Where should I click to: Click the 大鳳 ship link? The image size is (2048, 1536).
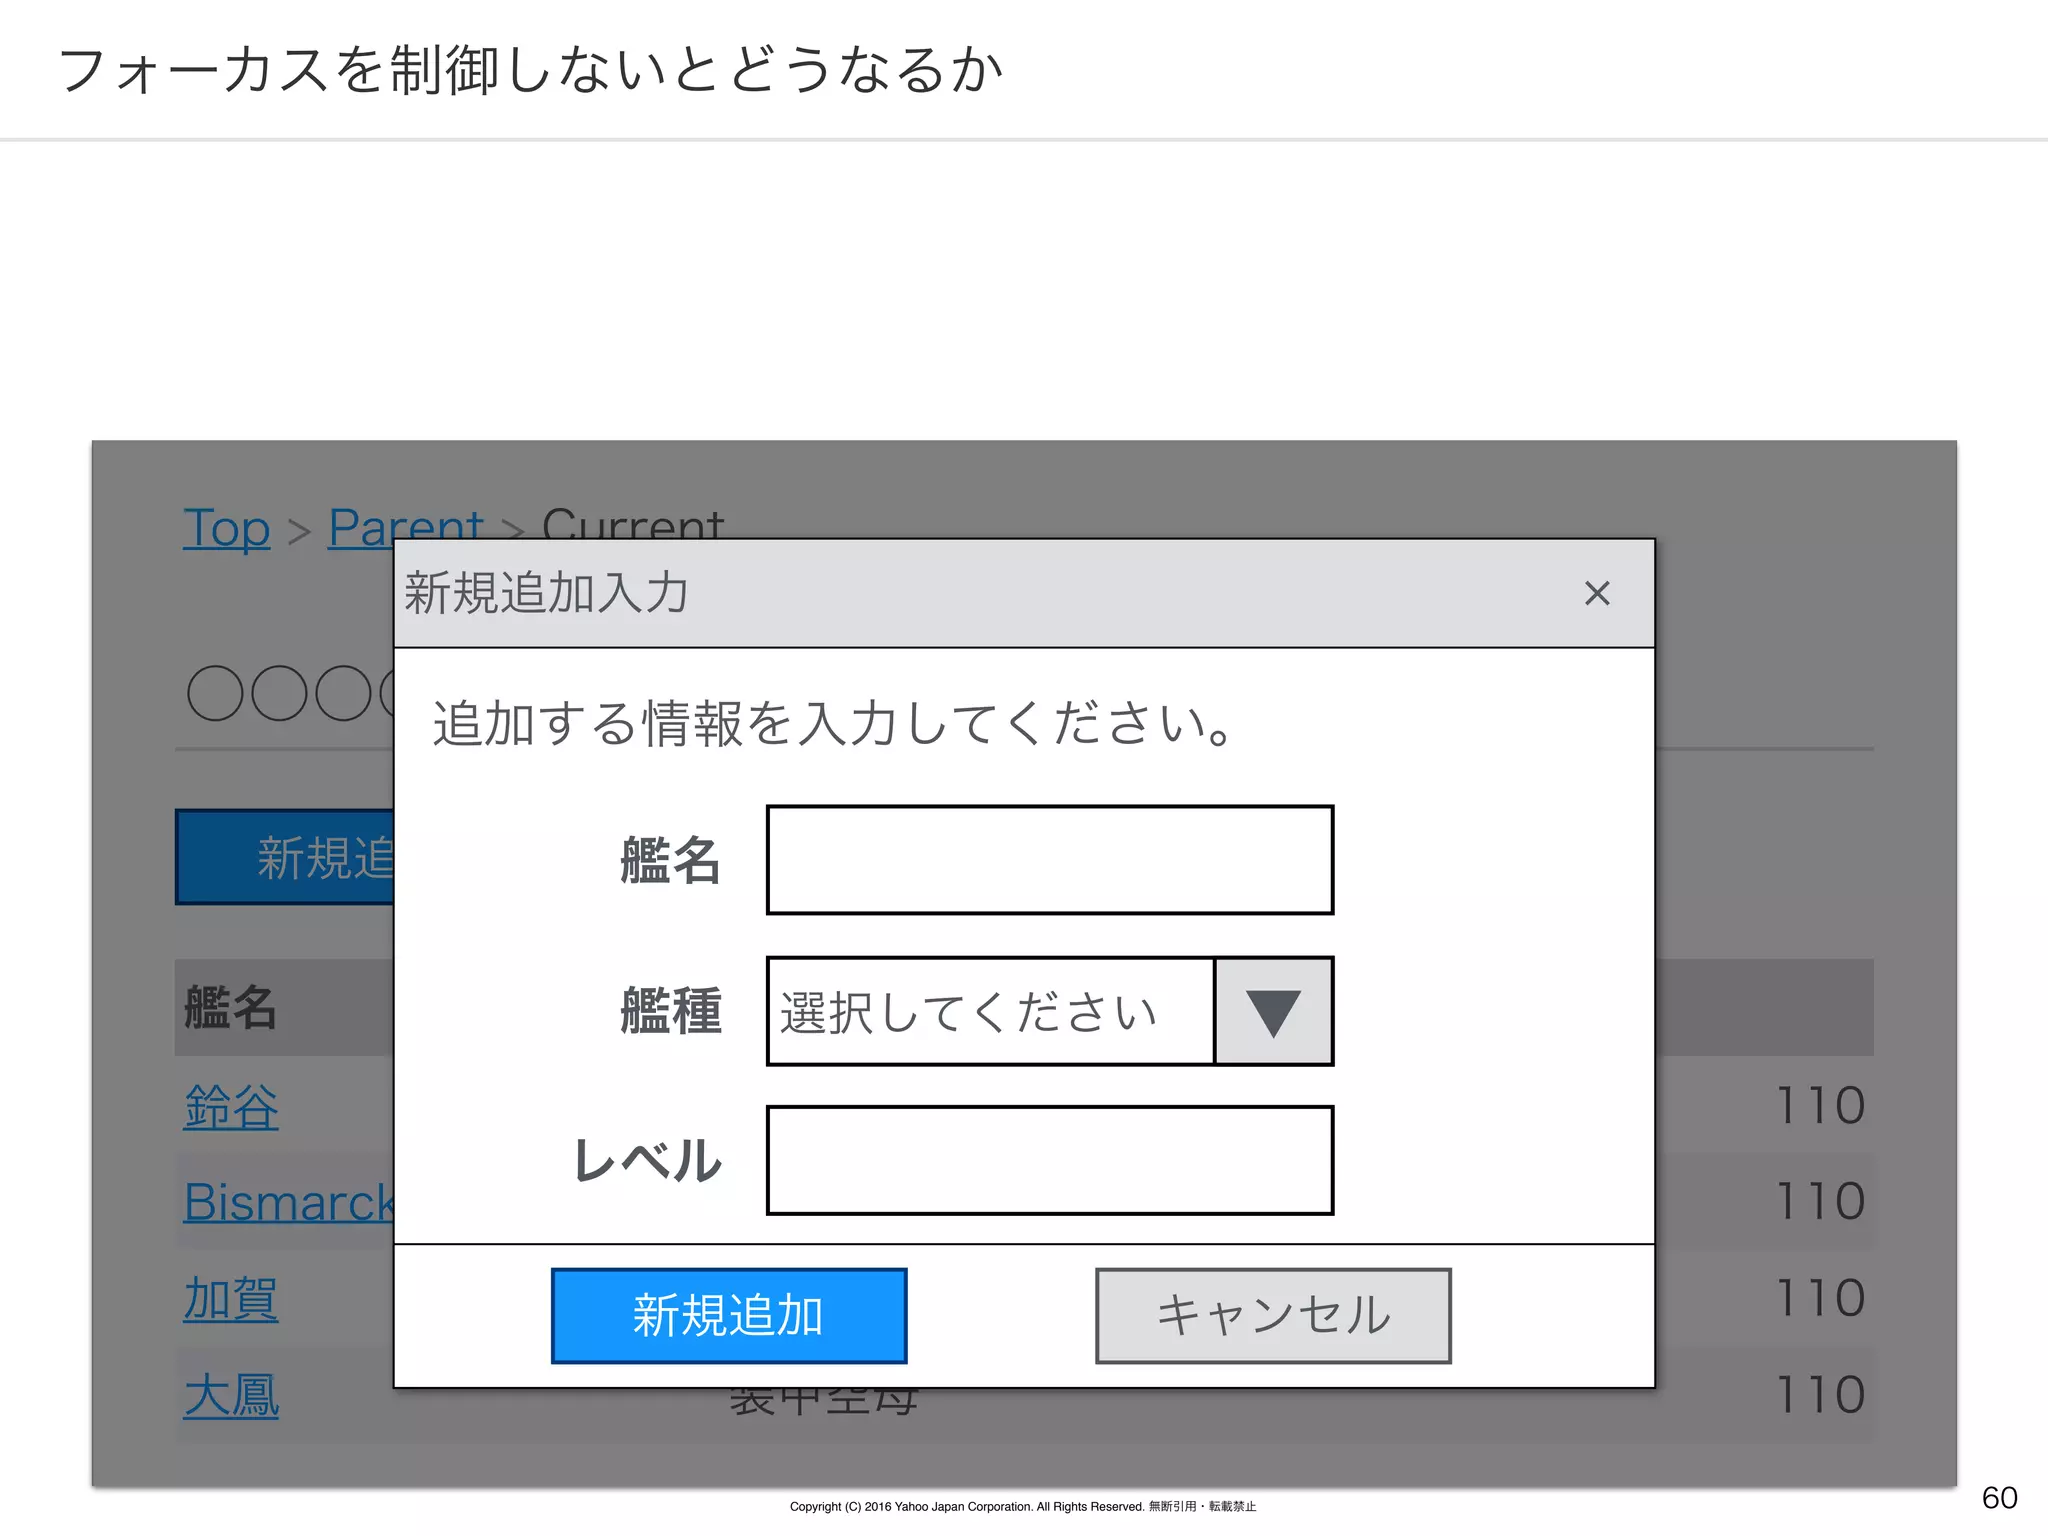(231, 1394)
